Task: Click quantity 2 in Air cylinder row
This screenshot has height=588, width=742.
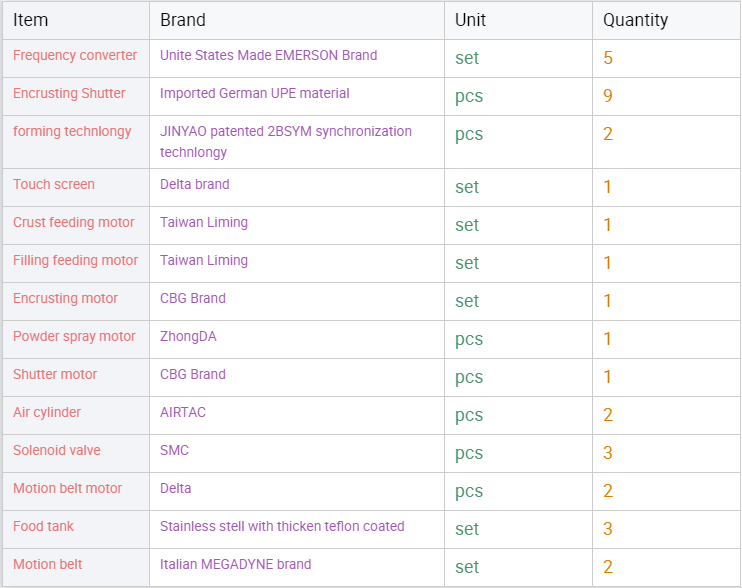Action: tap(608, 415)
